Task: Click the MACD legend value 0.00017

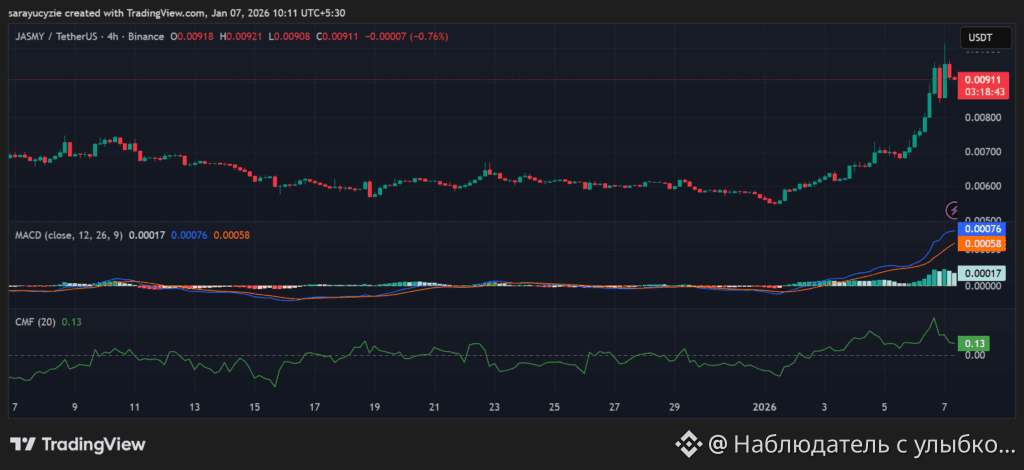Action: (148, 235)
